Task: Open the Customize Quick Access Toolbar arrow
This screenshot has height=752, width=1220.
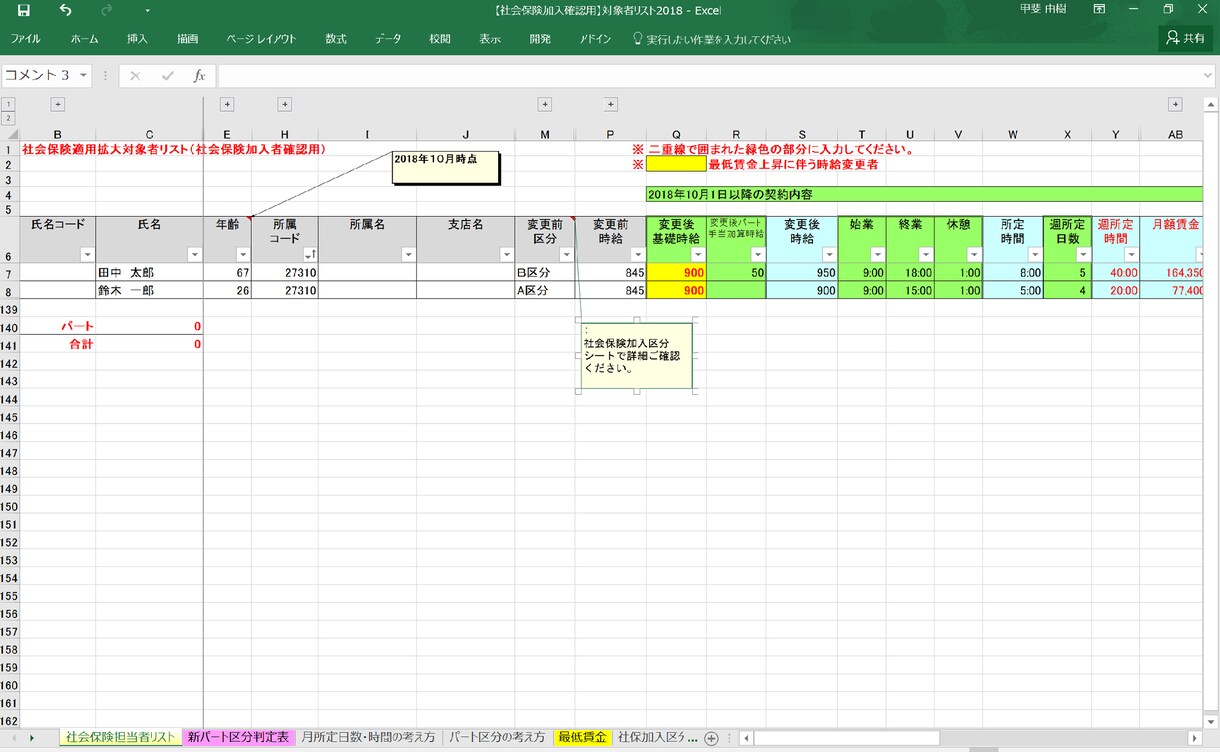Action: (147, 11)
